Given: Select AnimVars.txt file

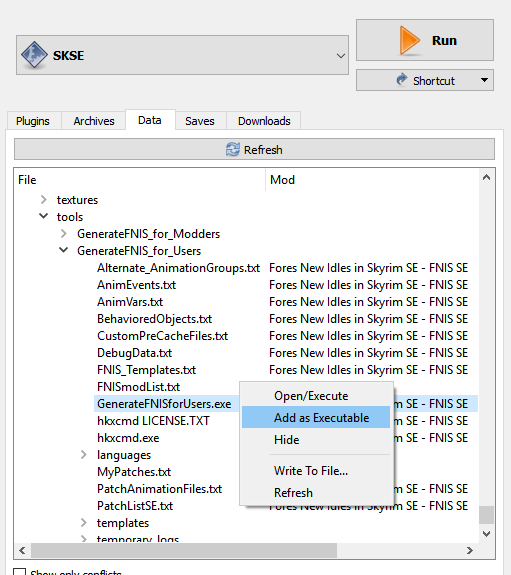Looking at the screenshot, I should coord(130,302).
